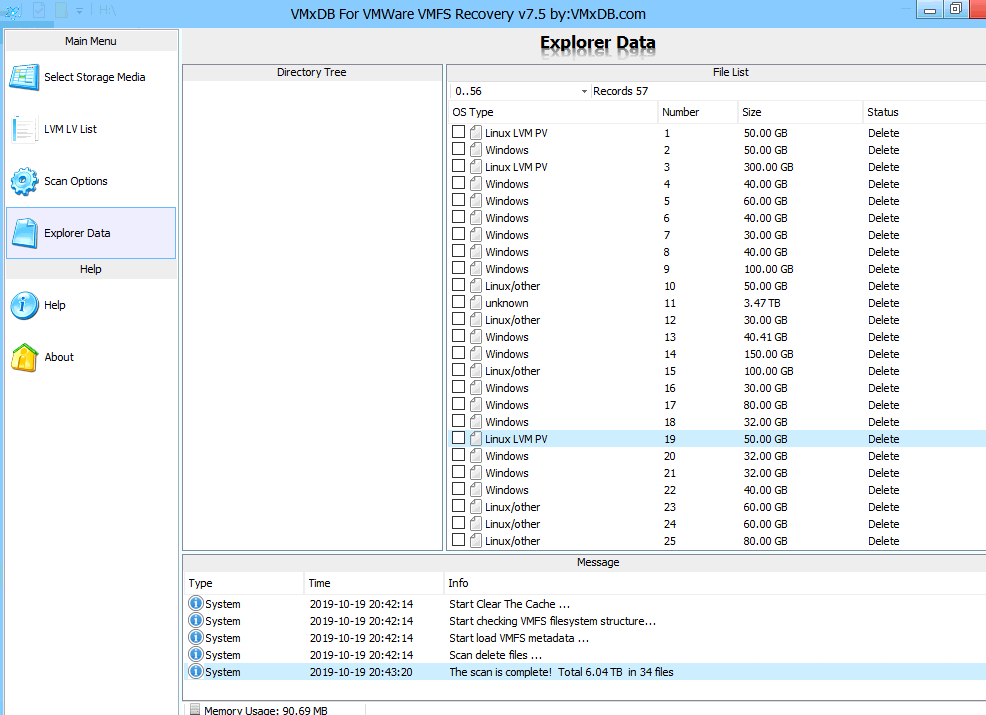
Task: Open Select Storage Media via its icon
Action: click(25, 77)
